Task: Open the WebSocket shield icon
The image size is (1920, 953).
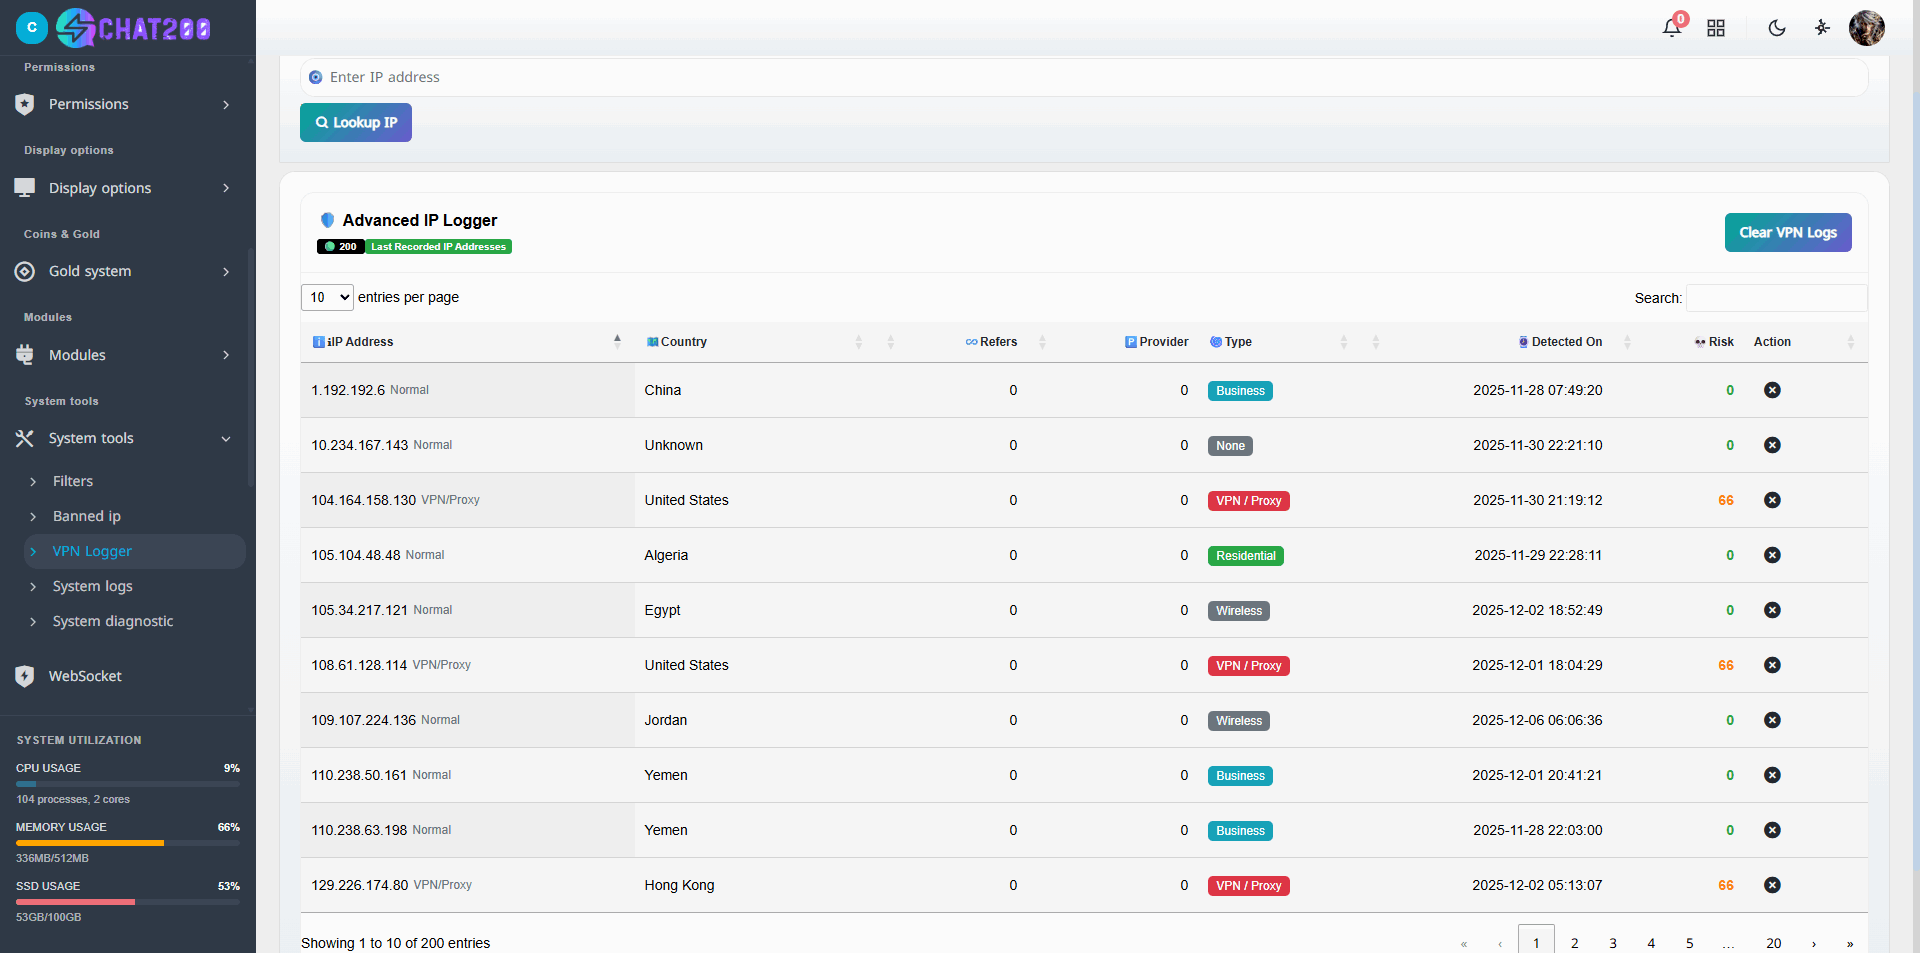Action: 24,676
